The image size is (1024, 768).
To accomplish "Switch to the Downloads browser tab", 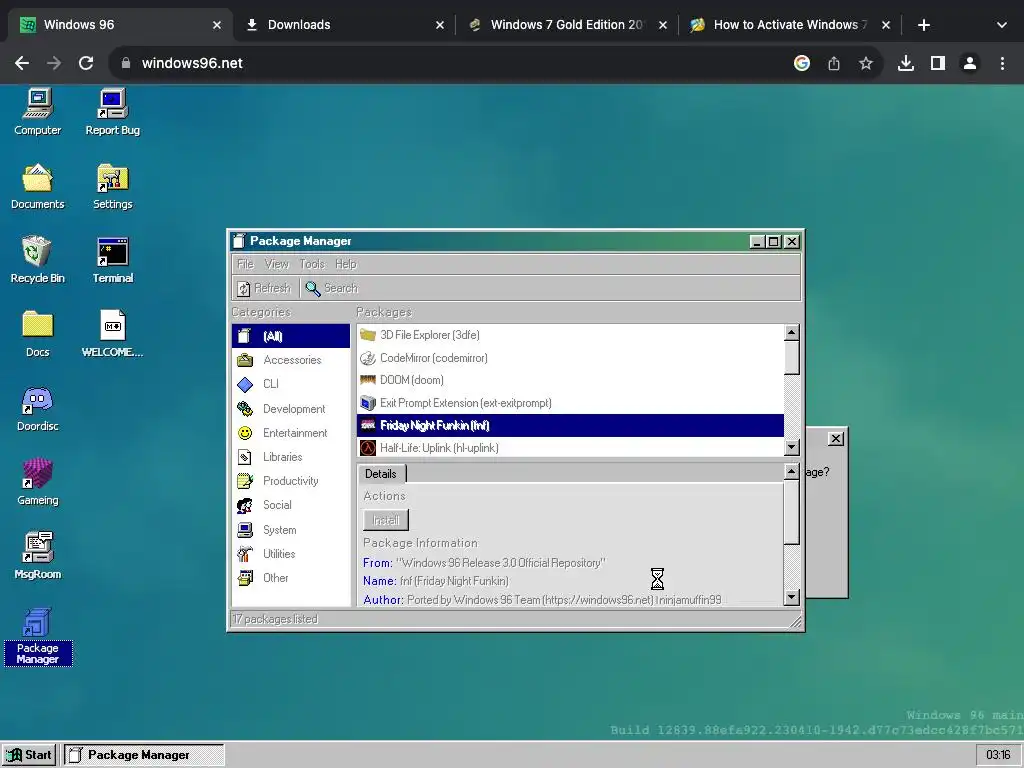I will point(340,25).
